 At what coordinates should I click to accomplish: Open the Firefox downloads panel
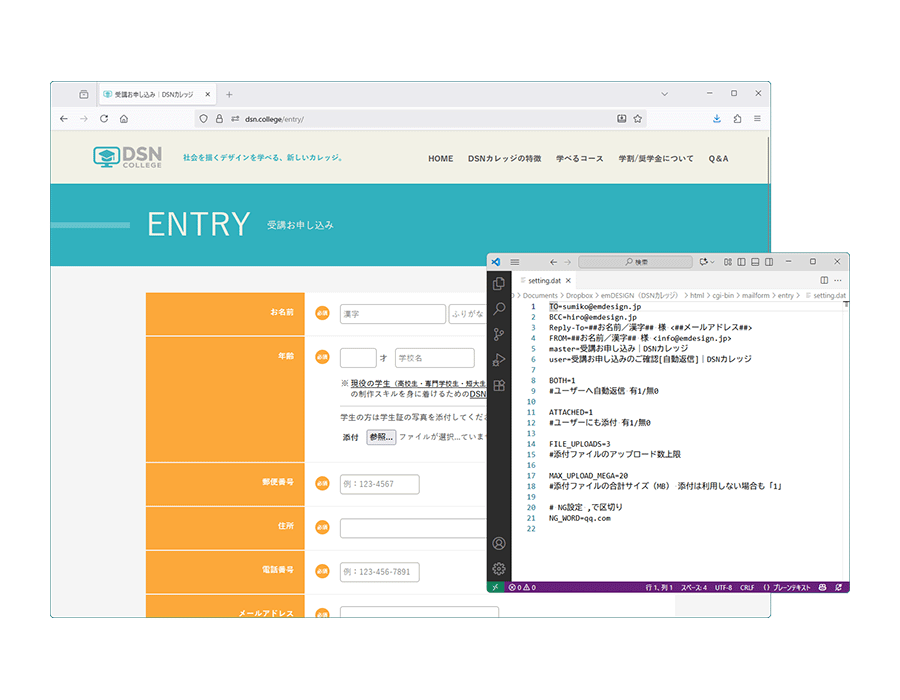tap(716, 118)
